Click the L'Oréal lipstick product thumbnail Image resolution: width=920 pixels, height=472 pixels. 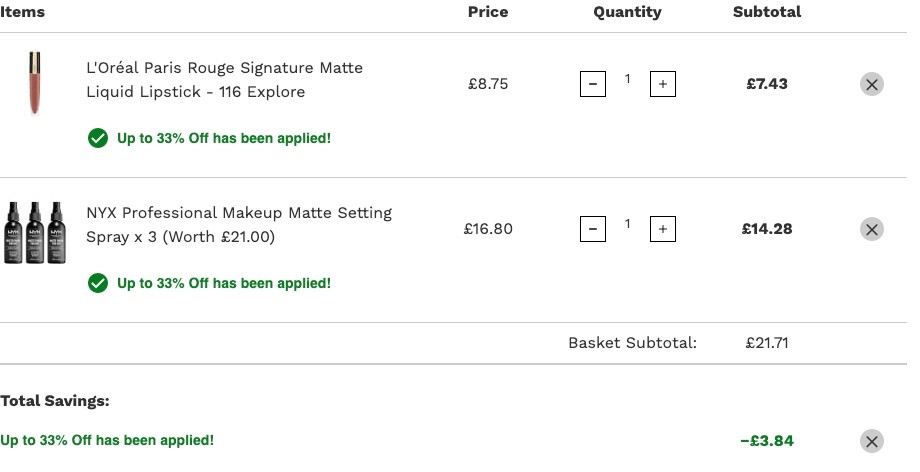(35, 83)
